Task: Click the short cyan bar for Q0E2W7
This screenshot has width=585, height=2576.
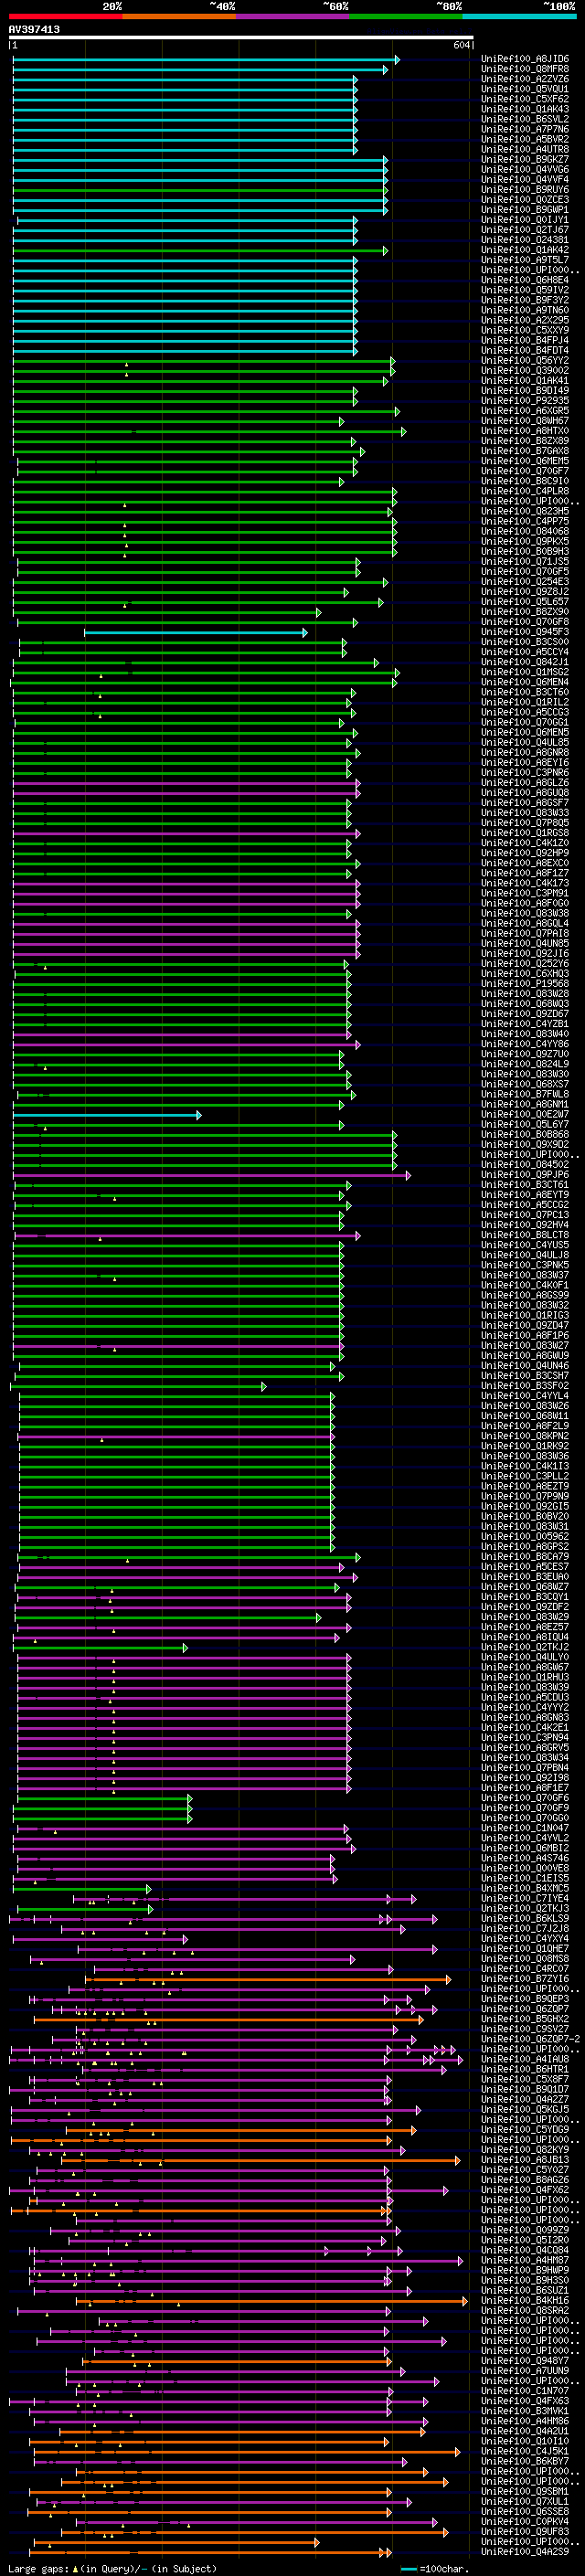Action: pyautogui.click(x=107, y=1114)
